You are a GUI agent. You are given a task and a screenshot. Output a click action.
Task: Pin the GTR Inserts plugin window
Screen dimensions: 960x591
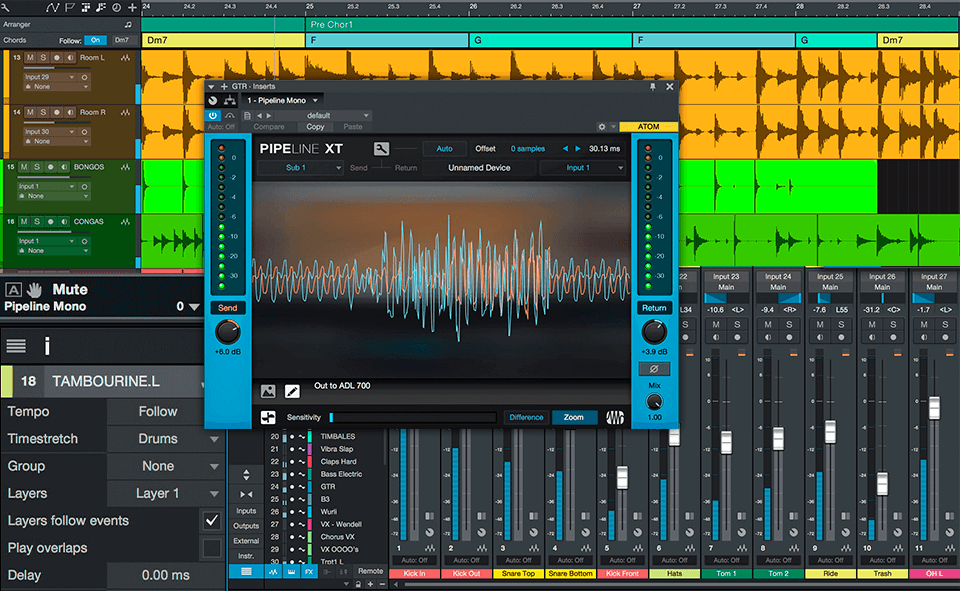pos(653,88)
